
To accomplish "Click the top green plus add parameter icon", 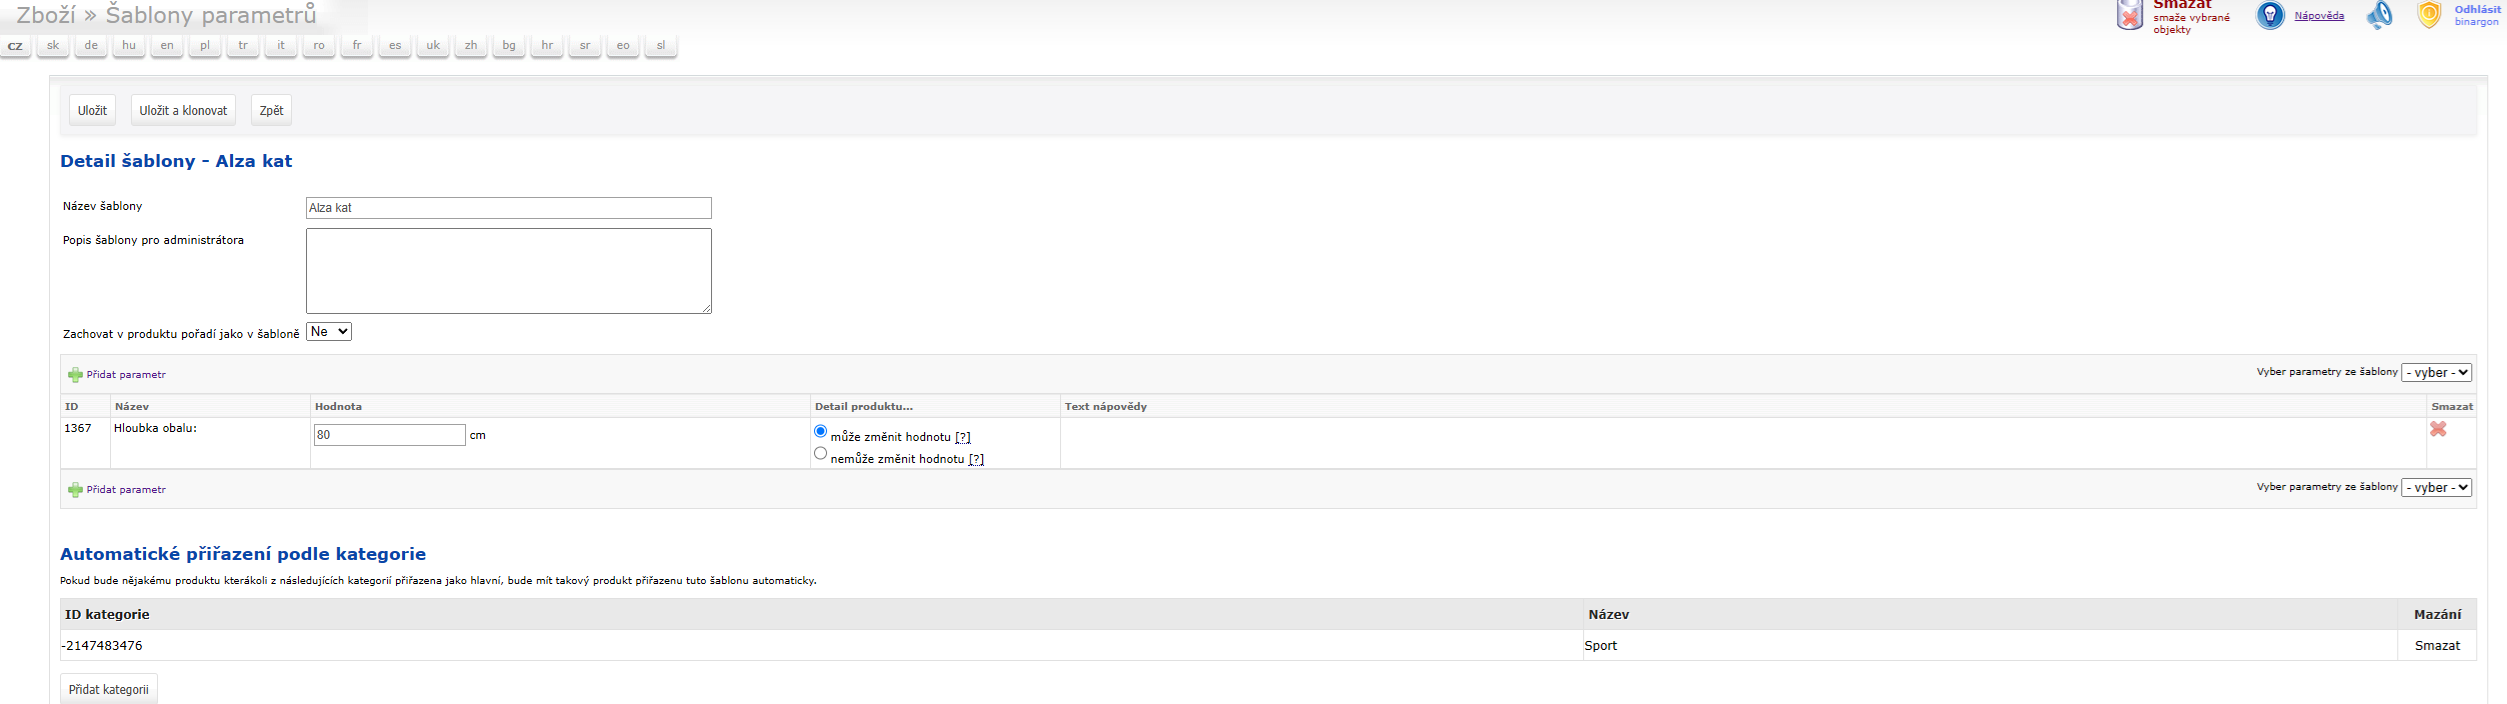I will [x=75, y=375].
